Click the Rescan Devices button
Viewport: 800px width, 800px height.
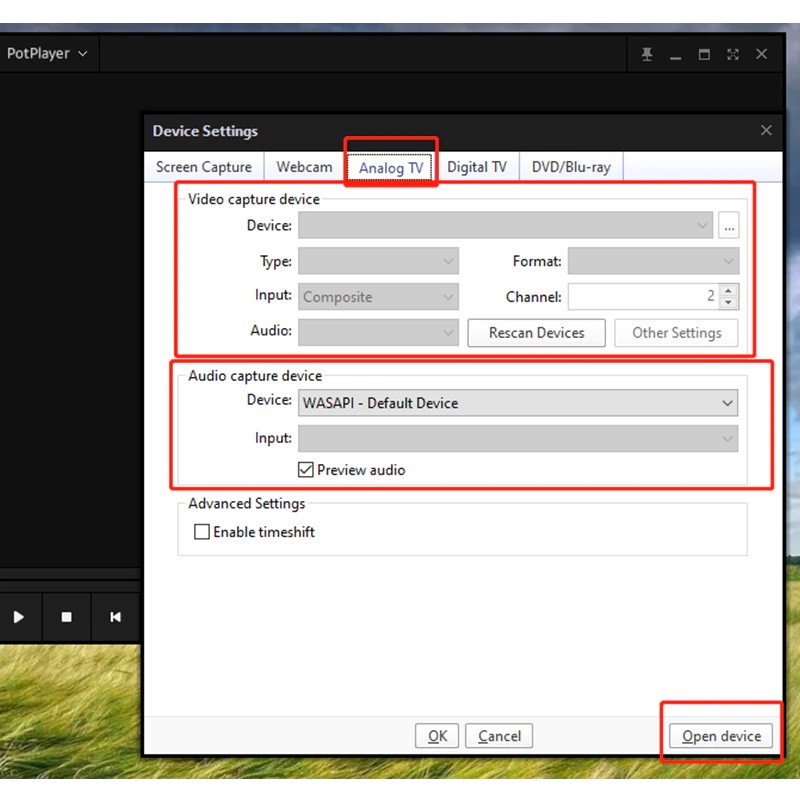(536, 333)
